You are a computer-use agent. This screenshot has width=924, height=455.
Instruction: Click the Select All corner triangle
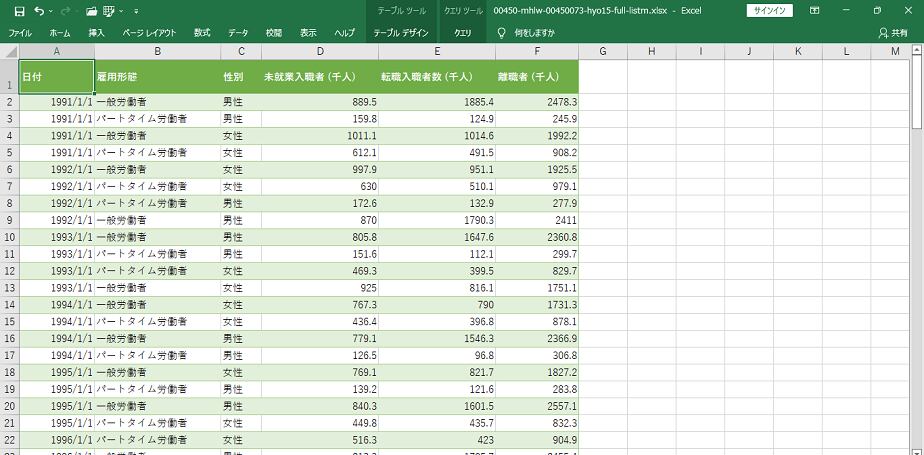11,51
